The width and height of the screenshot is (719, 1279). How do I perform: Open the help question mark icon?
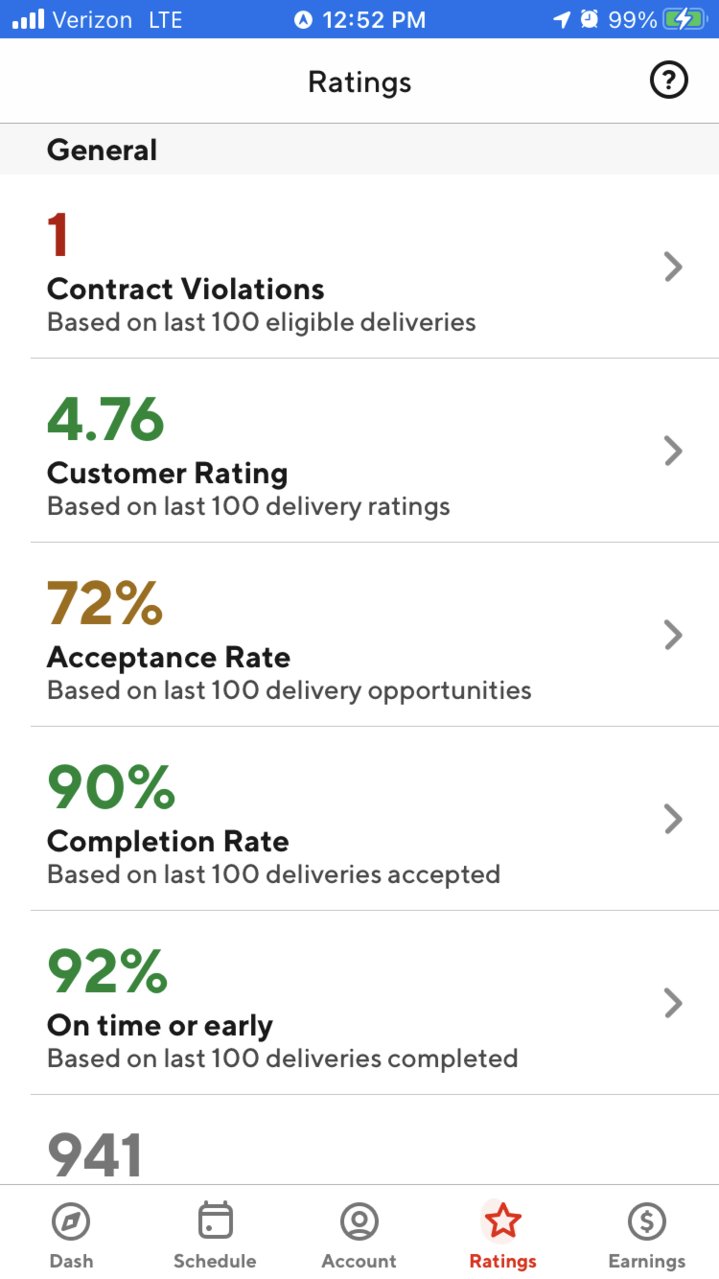(x=669, y=81)
